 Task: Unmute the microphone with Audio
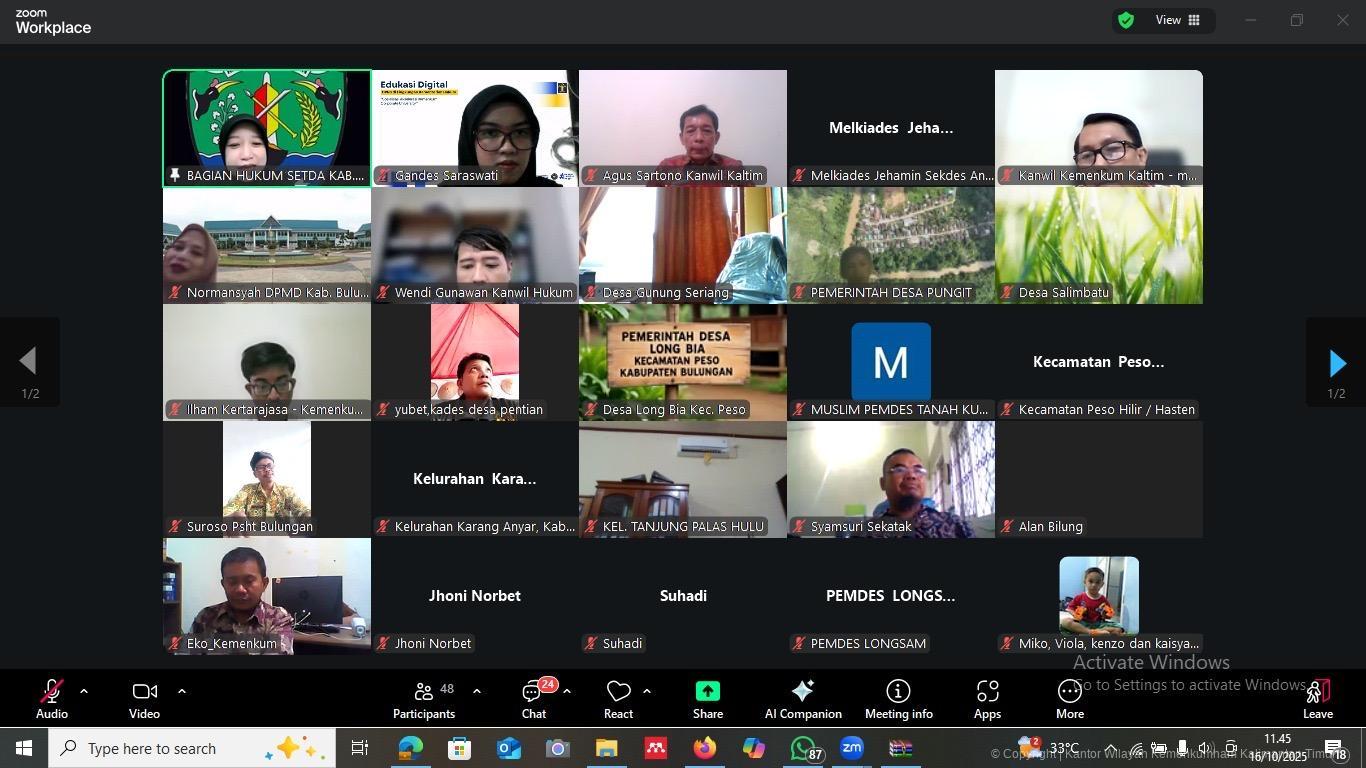52,699
